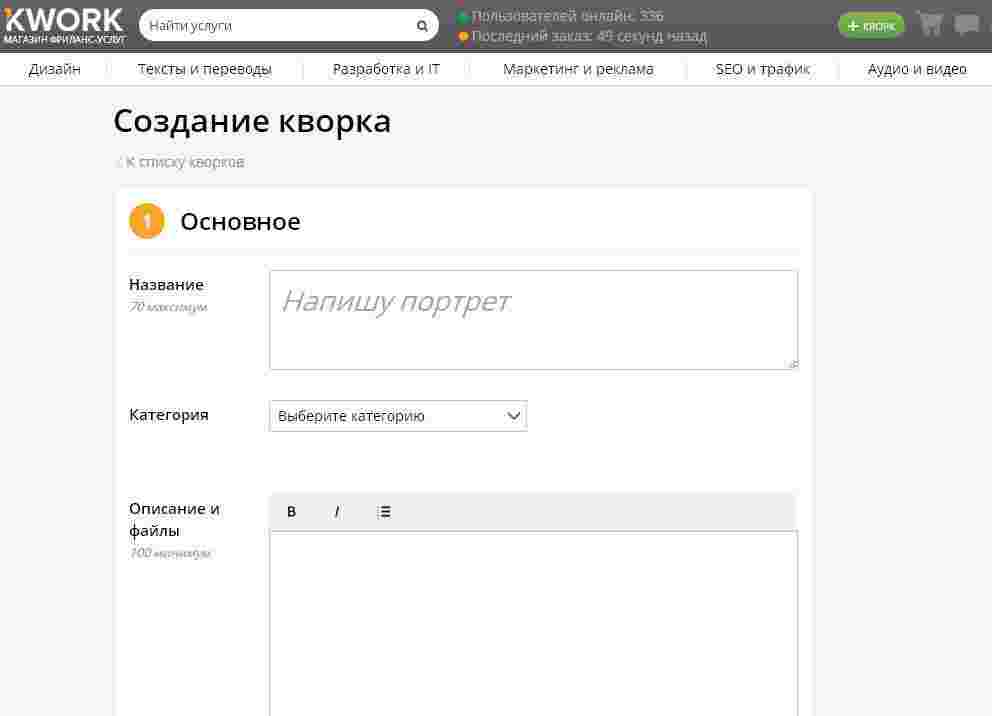Open the Тексты и переводы menu

point(205,69)
